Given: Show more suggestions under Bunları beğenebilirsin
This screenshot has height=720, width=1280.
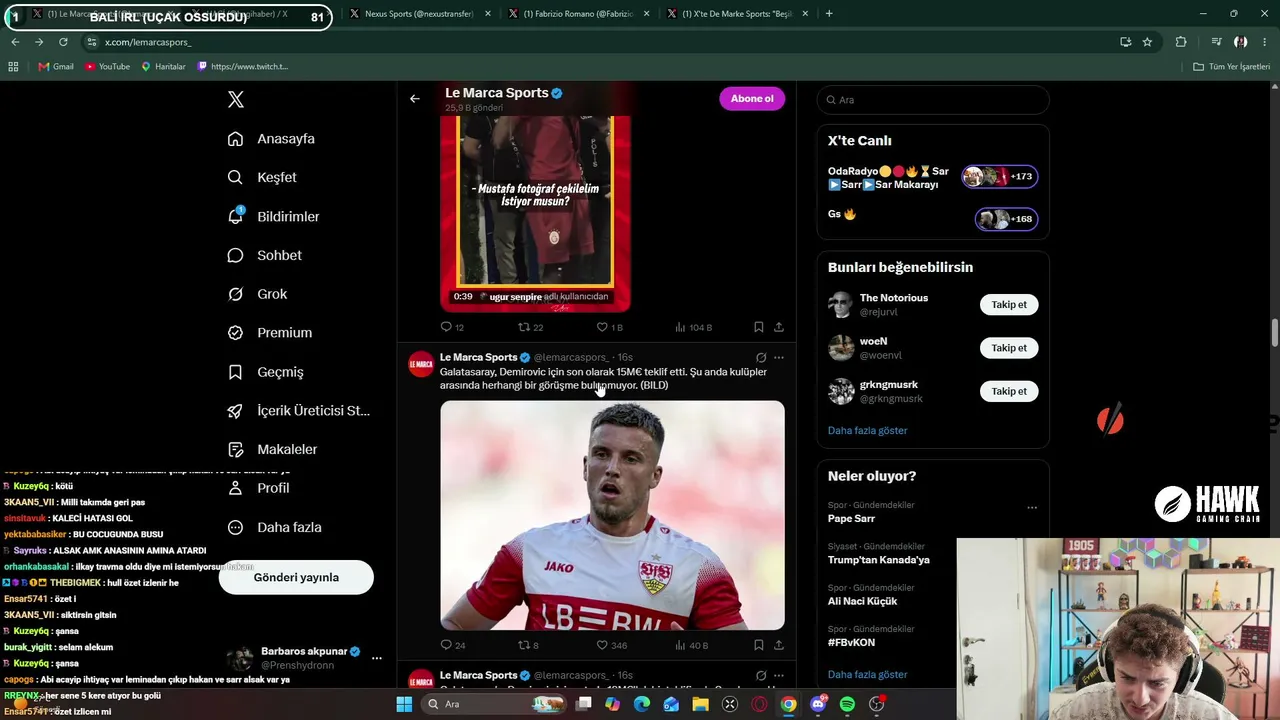Looking at the screenshot, I should point(867,430).
